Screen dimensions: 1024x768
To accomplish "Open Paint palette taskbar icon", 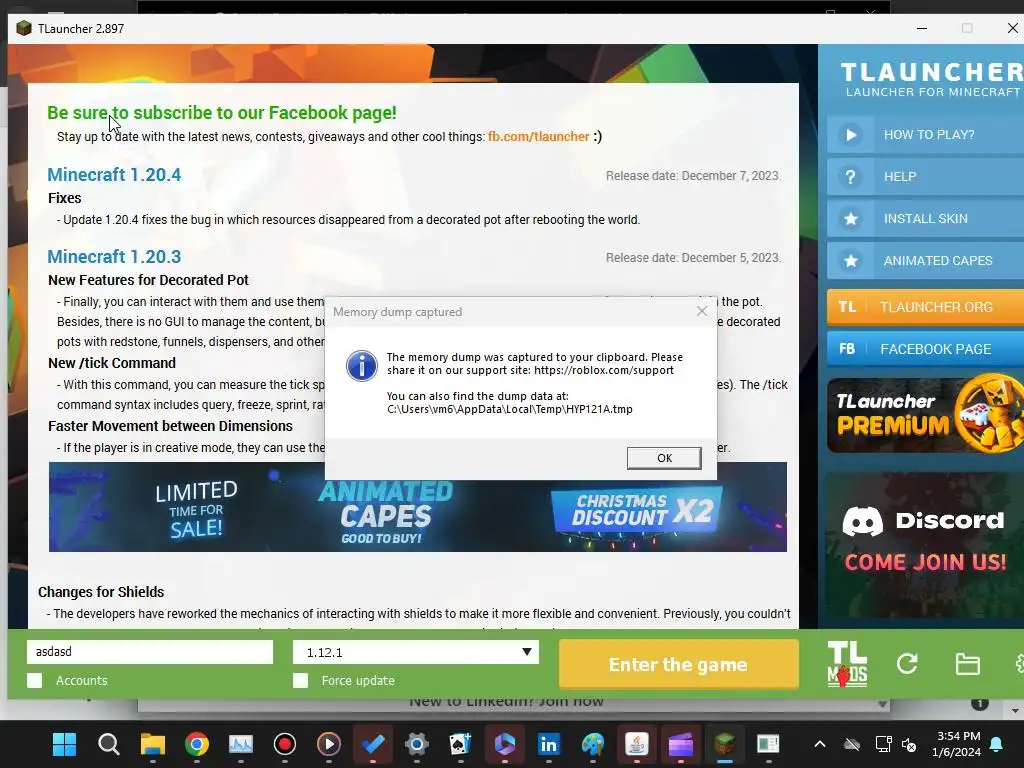I will pos(593,744).
